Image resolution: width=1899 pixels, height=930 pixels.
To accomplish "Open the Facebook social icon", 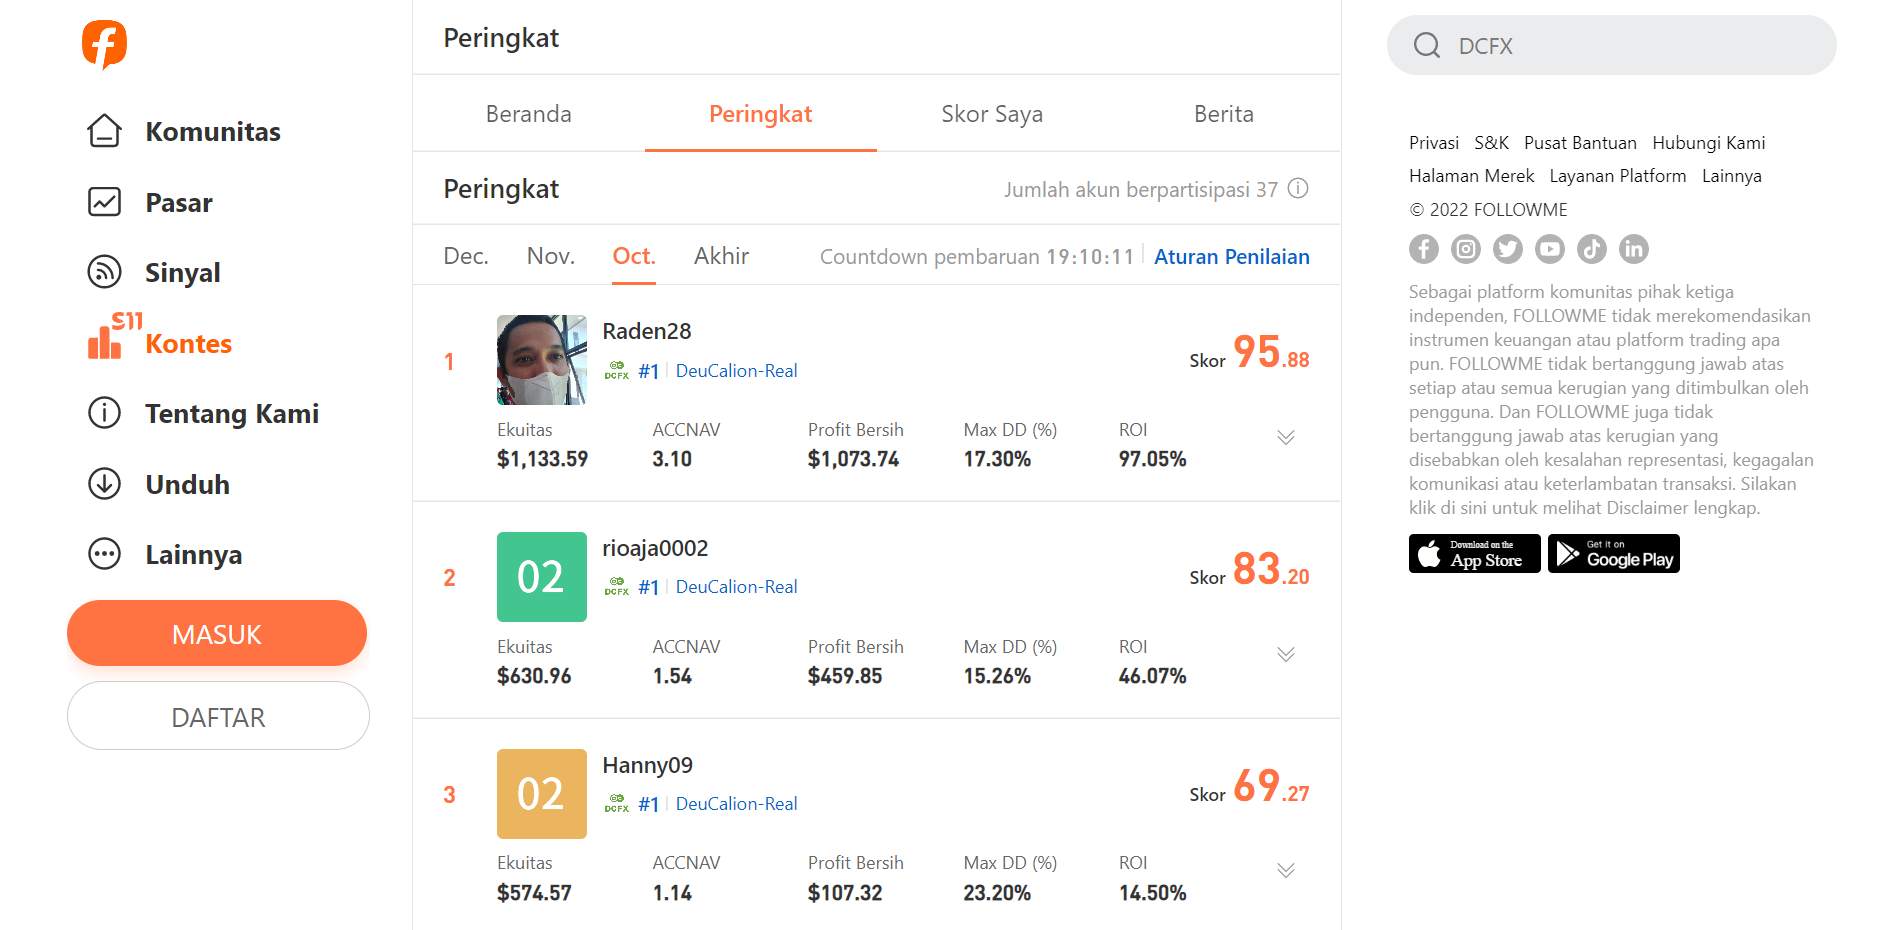I will pyautogui.click(x=1424, y=249).
